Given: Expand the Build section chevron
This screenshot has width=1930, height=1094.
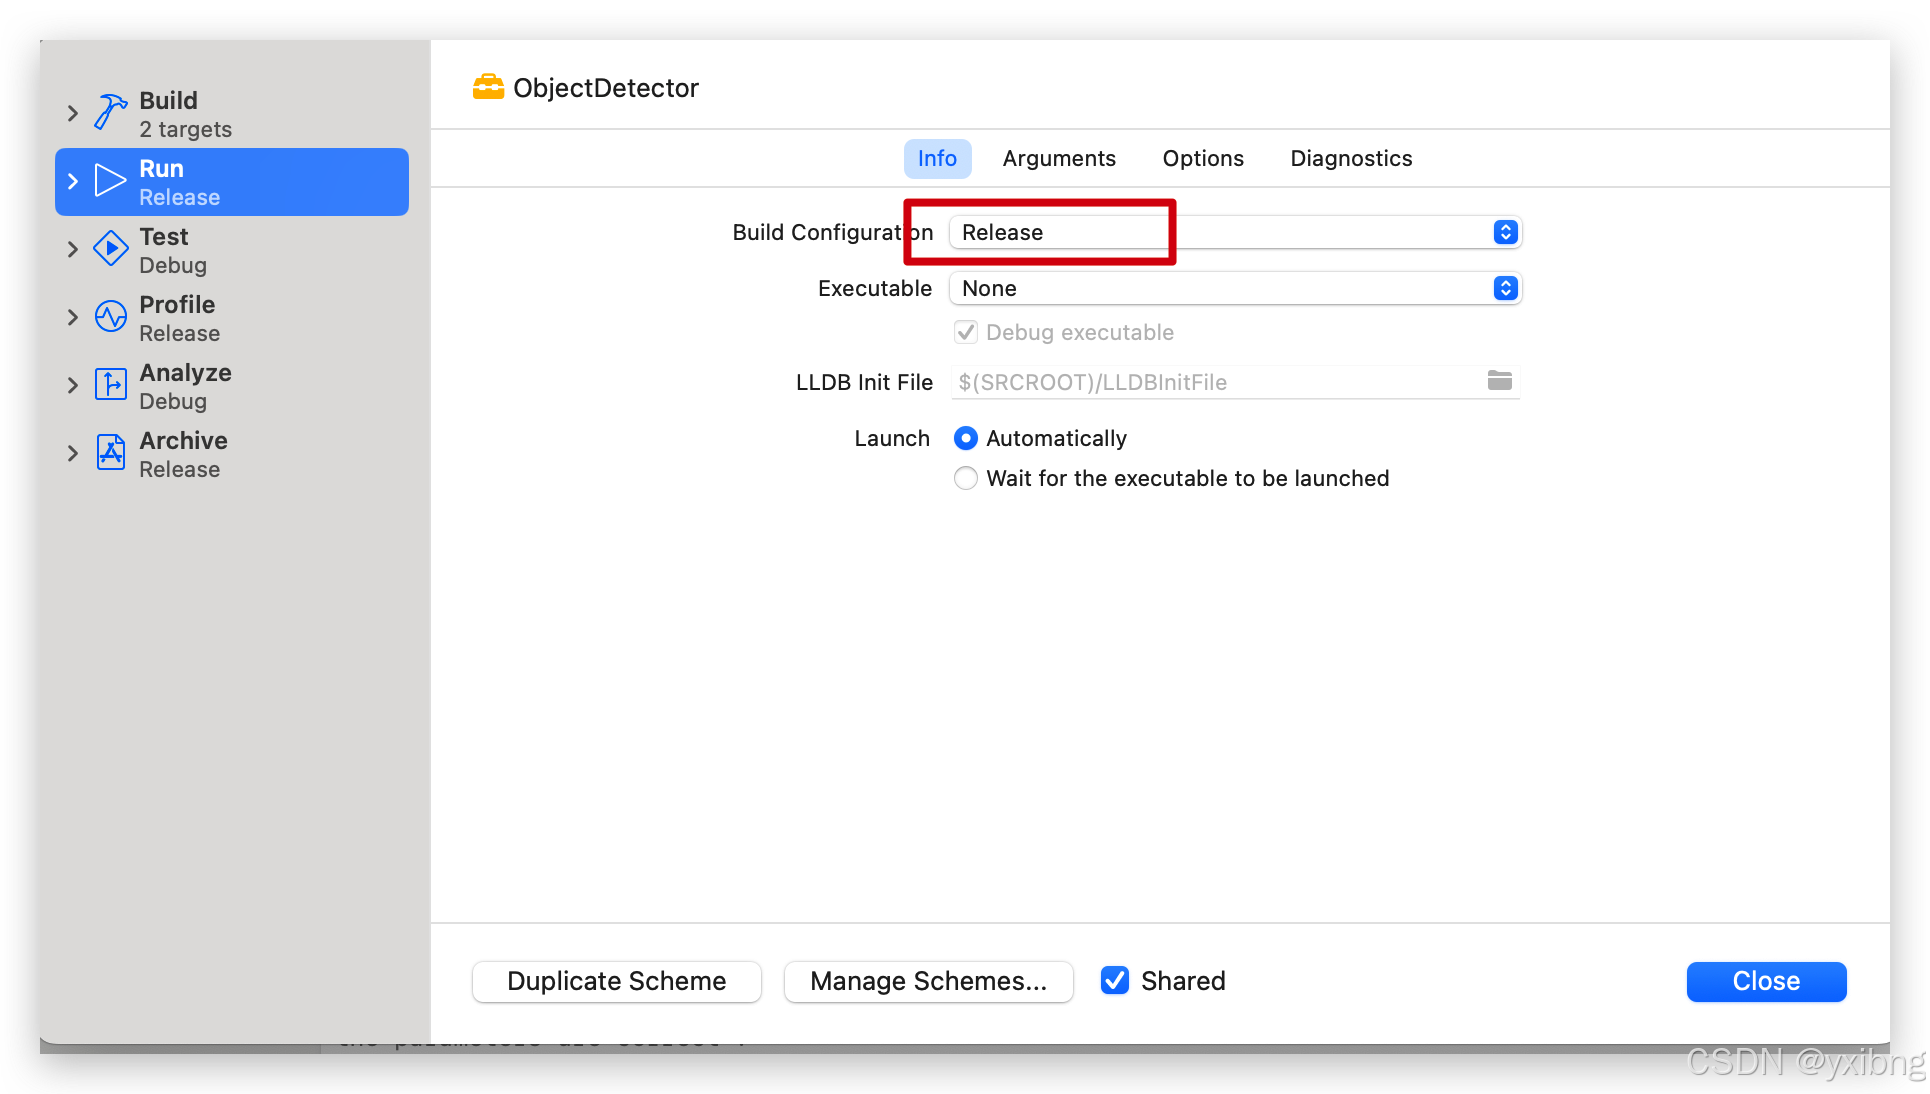Looking at the screenshot, I should [72, 113].
